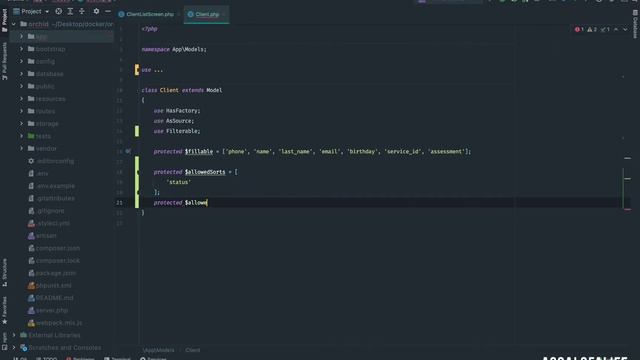
Task: Open the Structure tool window
Action: [4, 273]
